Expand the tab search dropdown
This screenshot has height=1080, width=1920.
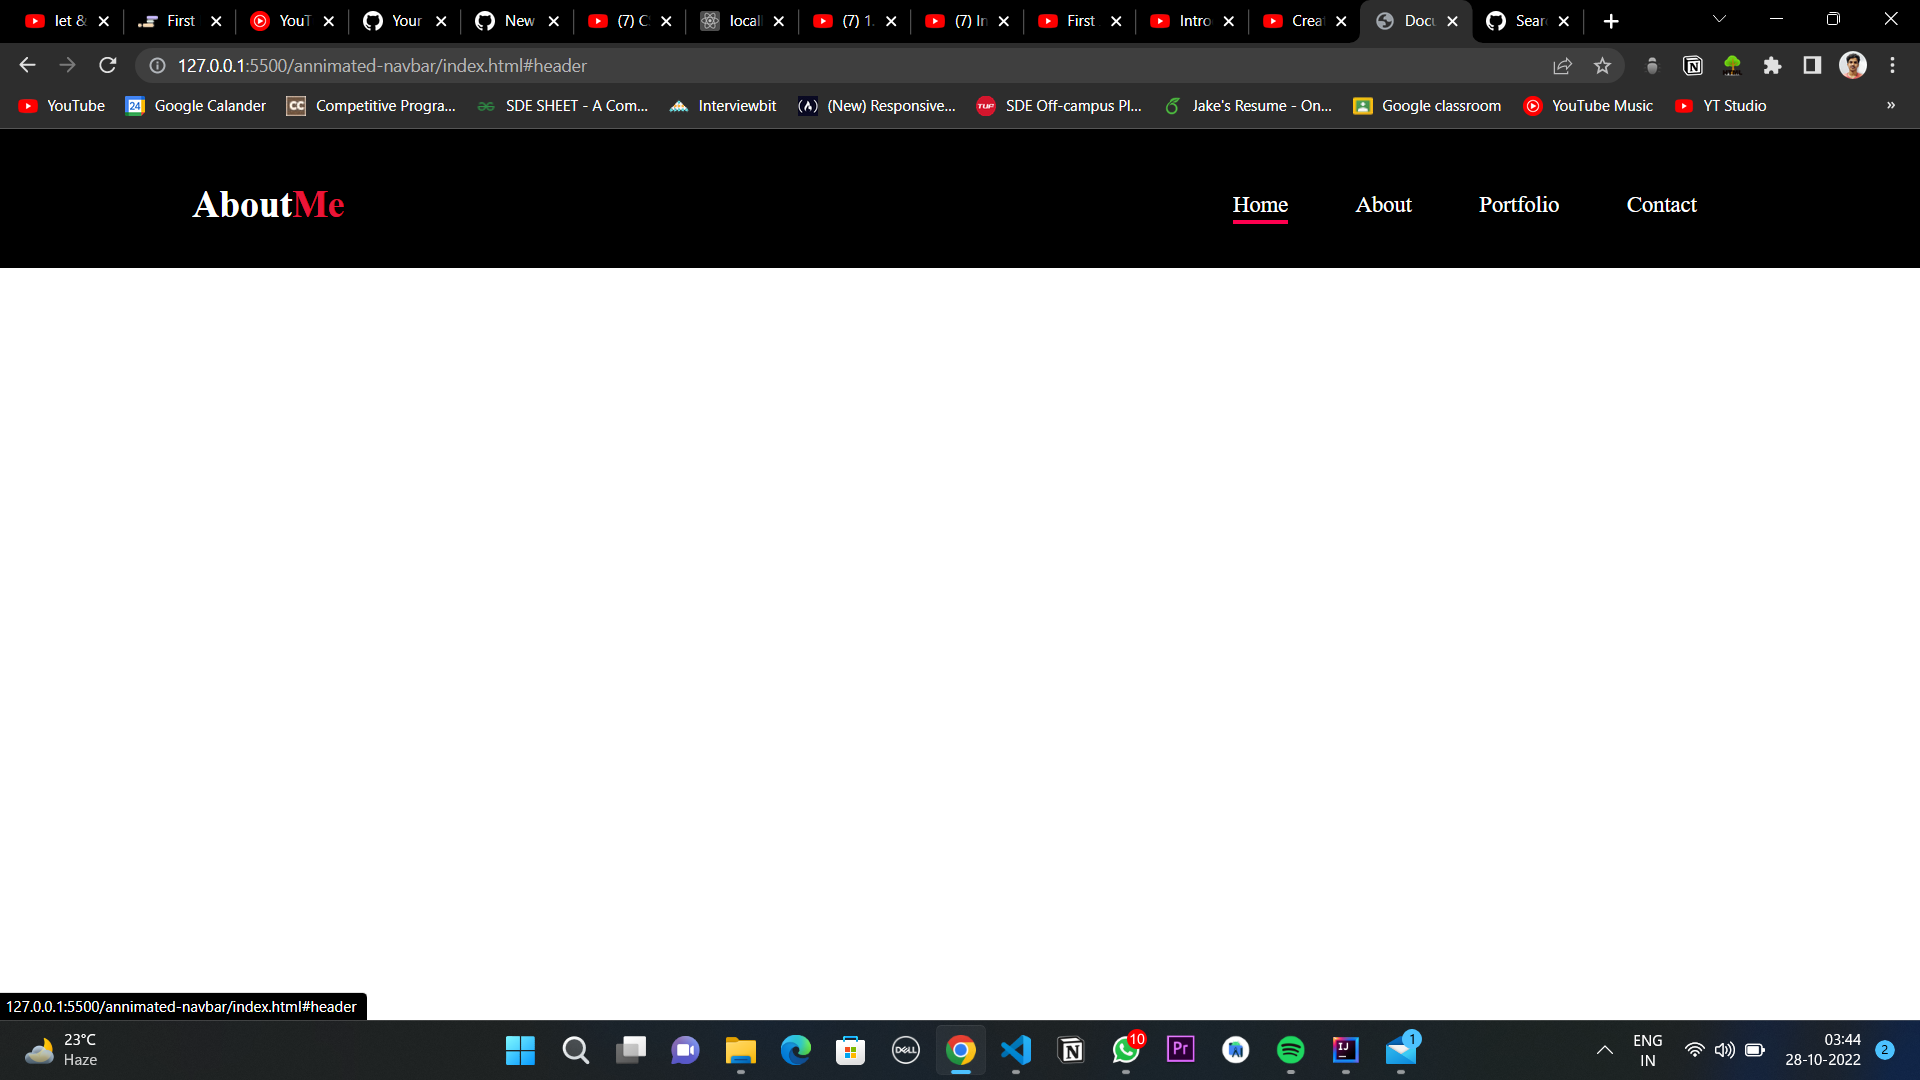(1719, 19)
